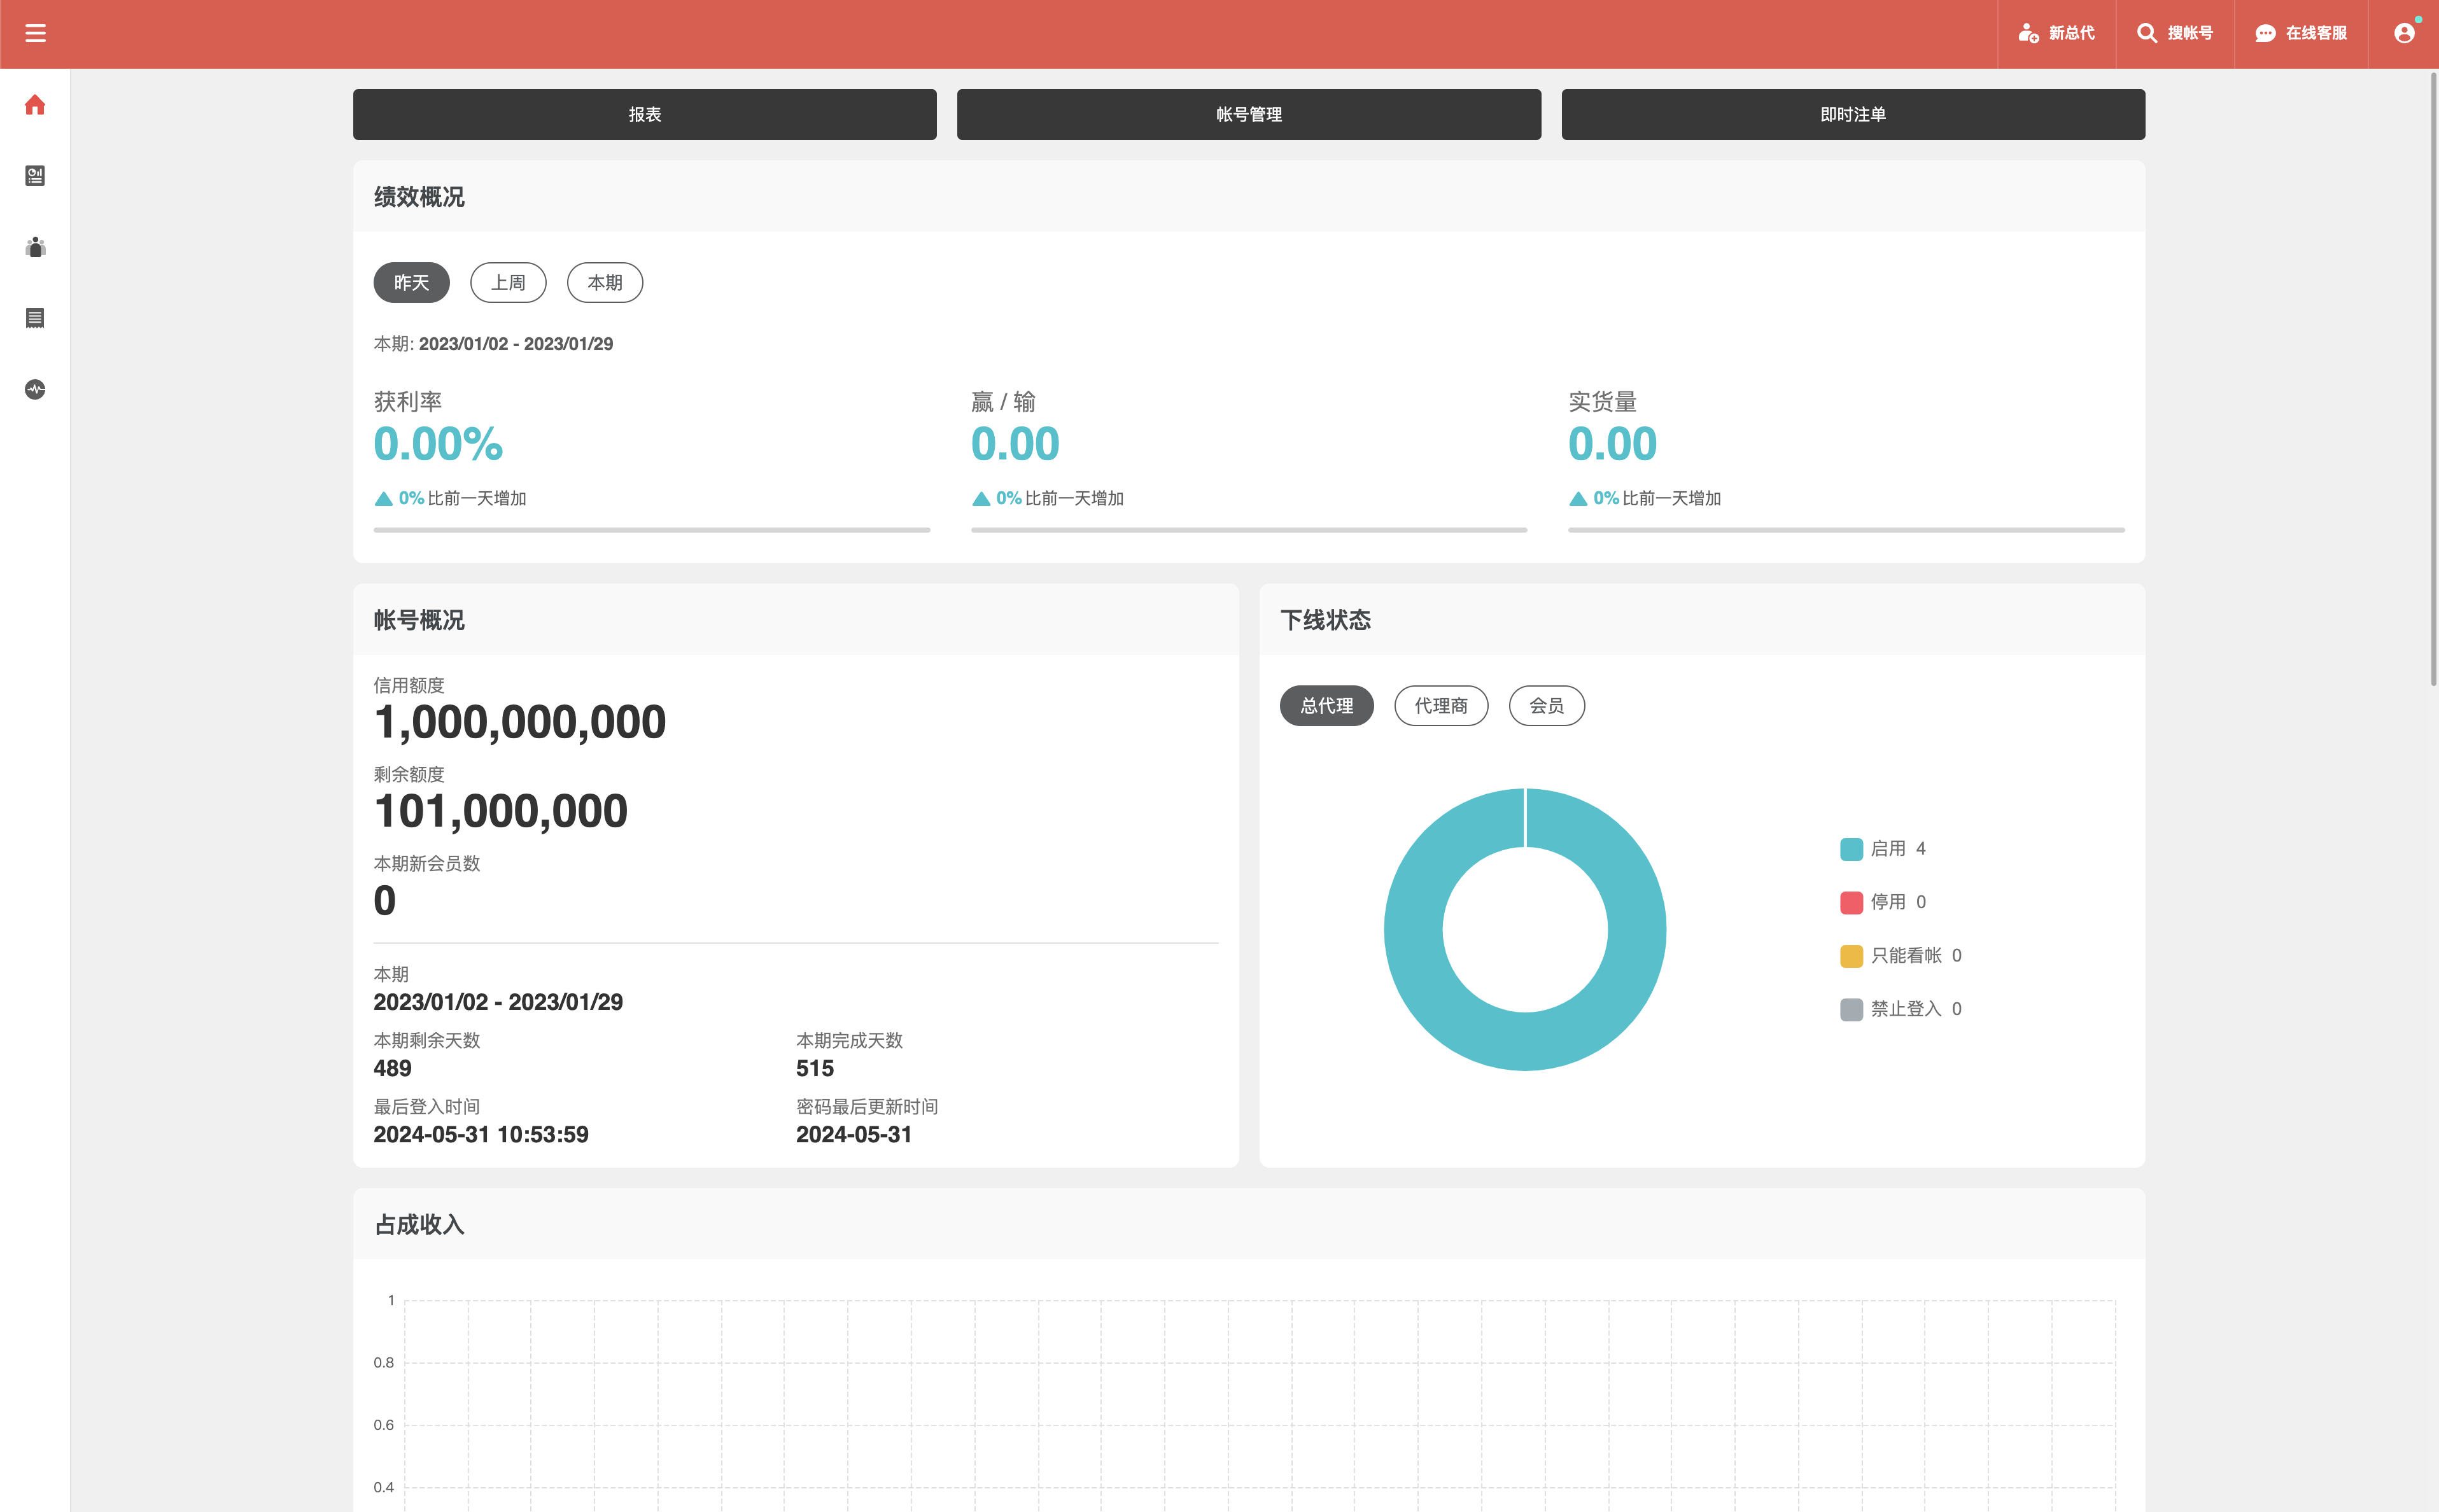
Task: Open the bet slip list sidebar icon
Action: [x=35, y=318]
